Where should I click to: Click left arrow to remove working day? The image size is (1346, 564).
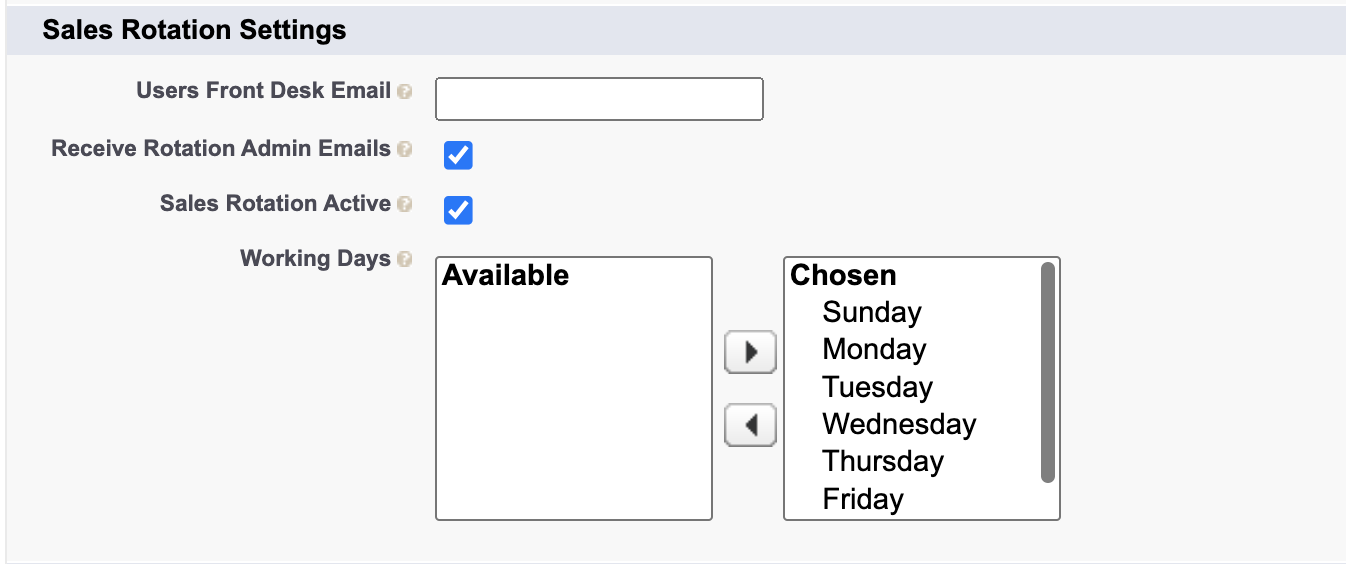(x=750, y=426)
